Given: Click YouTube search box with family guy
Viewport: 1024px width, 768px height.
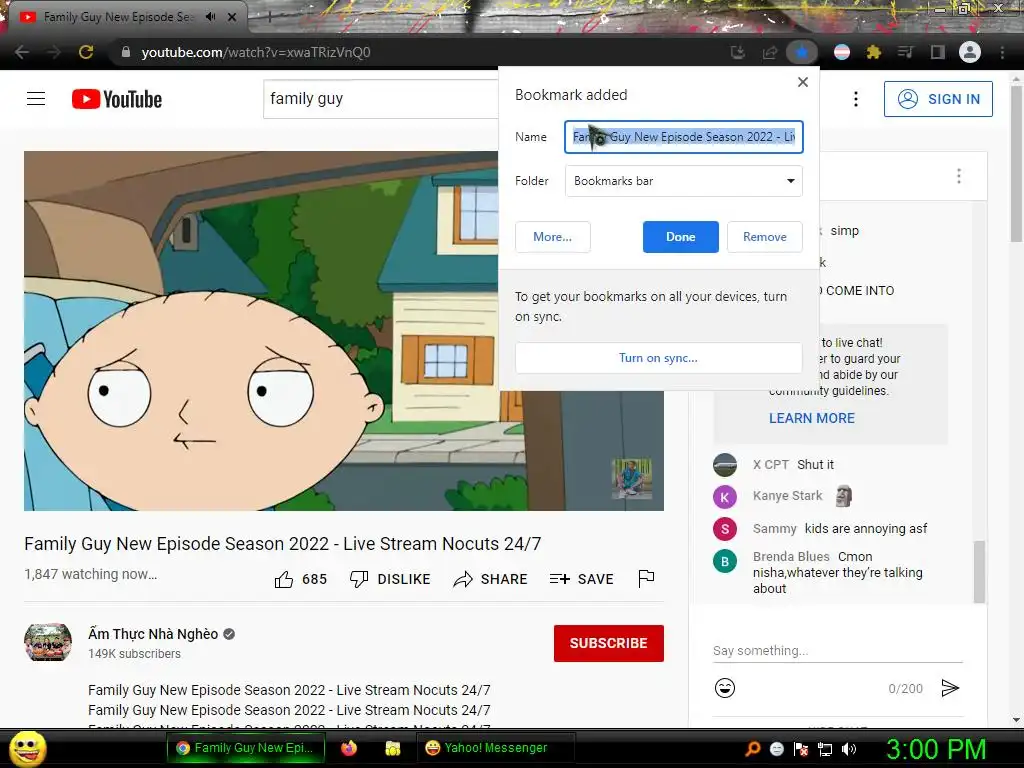Looking at the screenshot, I should [x=381, y=99].
